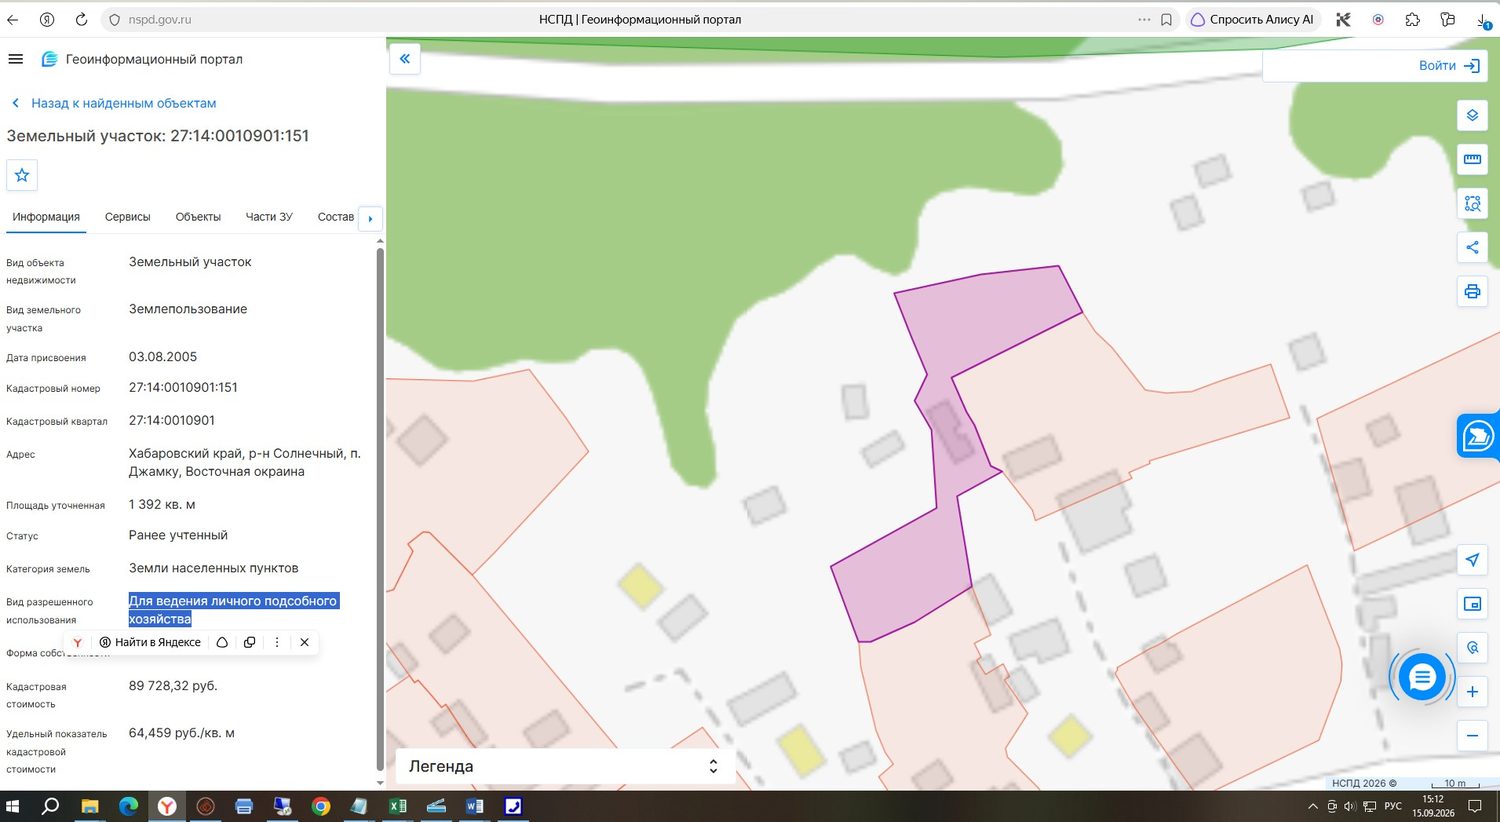Copy the selected text from the popup toolbar
1500x822 pixels.
pos(249,642)
